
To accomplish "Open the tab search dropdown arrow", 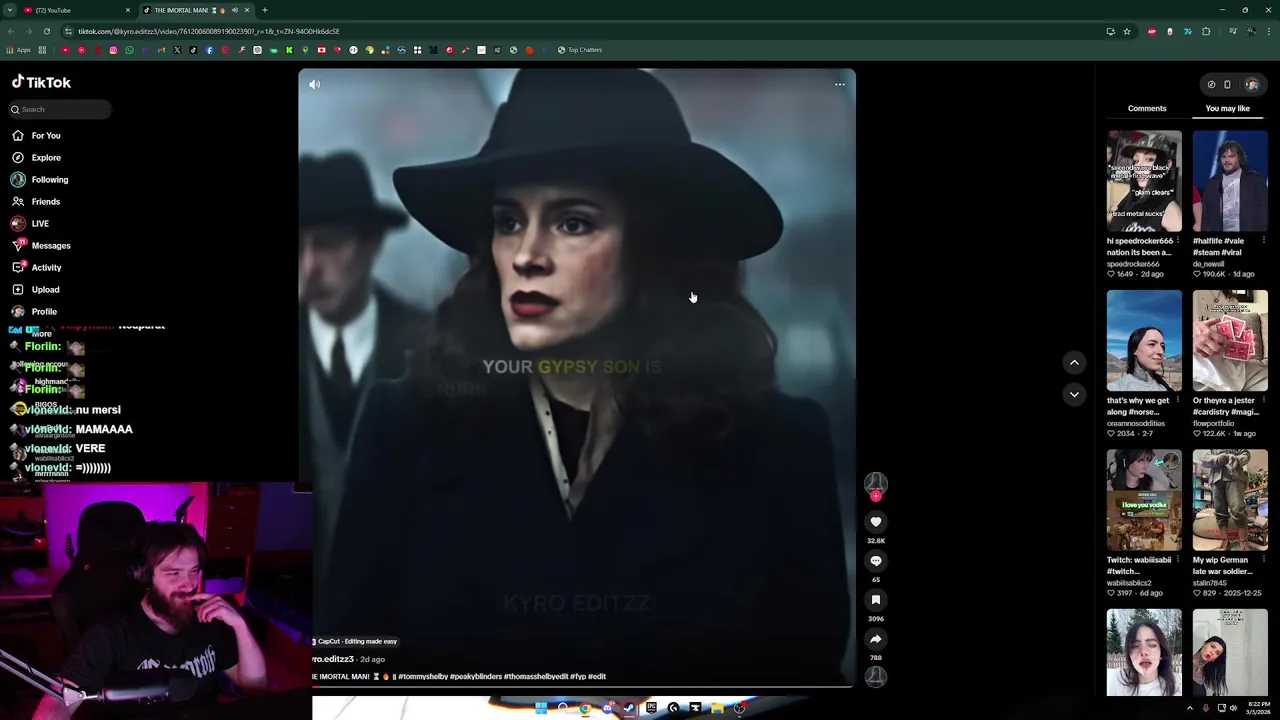I will coord(10,10).
